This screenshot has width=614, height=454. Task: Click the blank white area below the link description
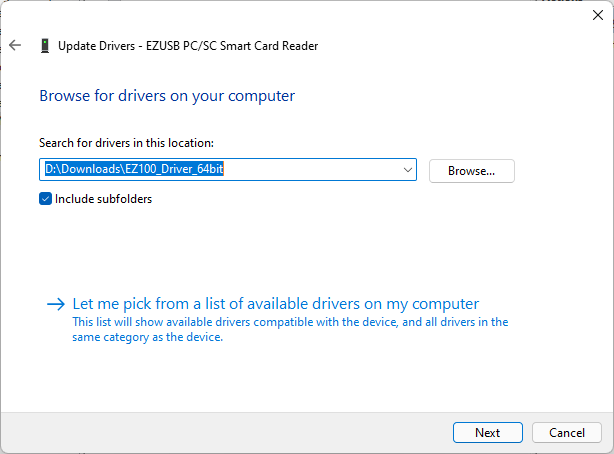[300, 380]
